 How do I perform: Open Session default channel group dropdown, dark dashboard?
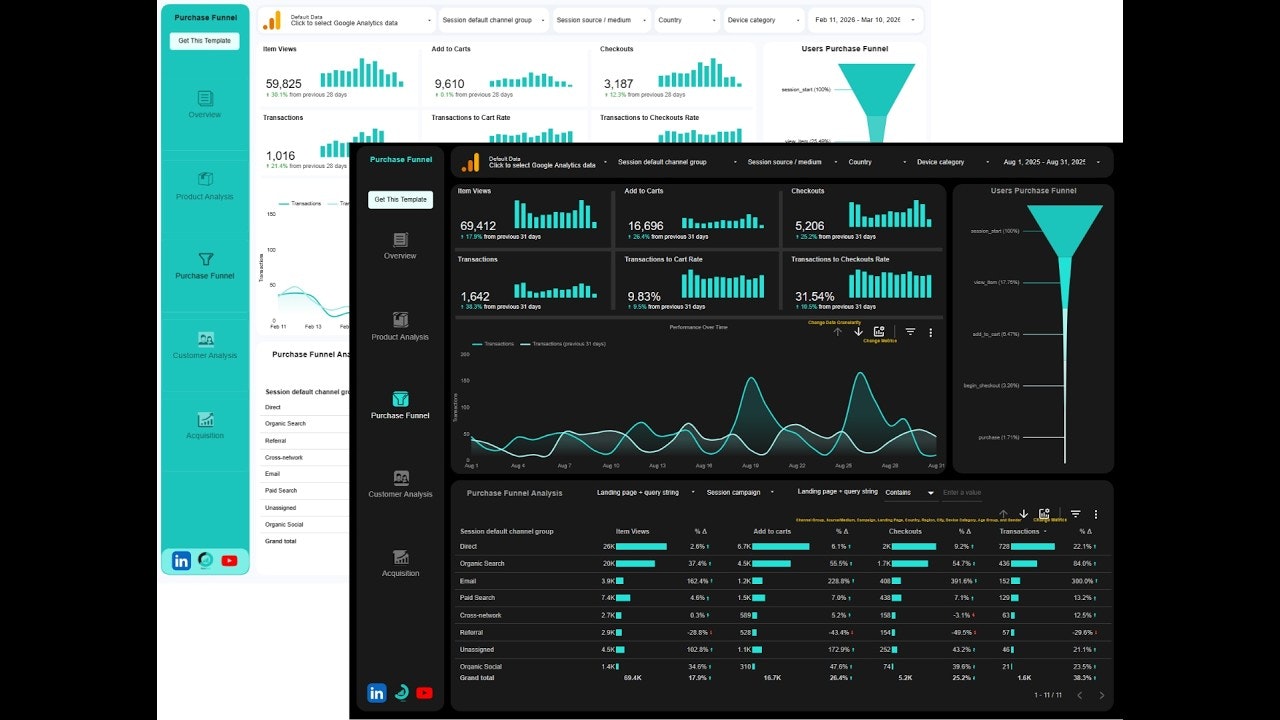point(675,162)
